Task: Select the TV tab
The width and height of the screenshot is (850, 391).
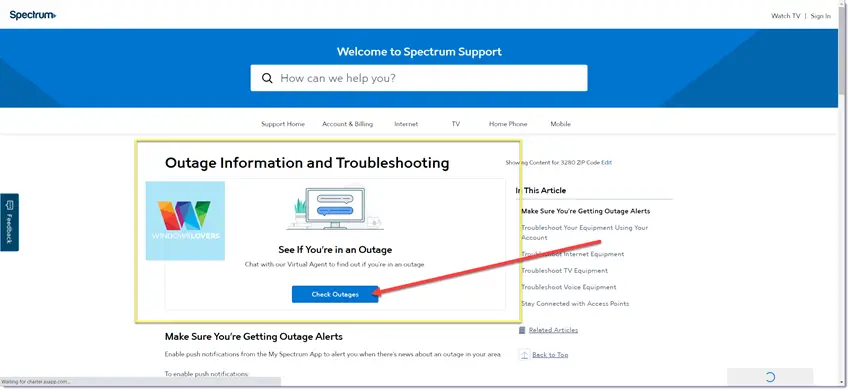Action: [x=455, y=124]
